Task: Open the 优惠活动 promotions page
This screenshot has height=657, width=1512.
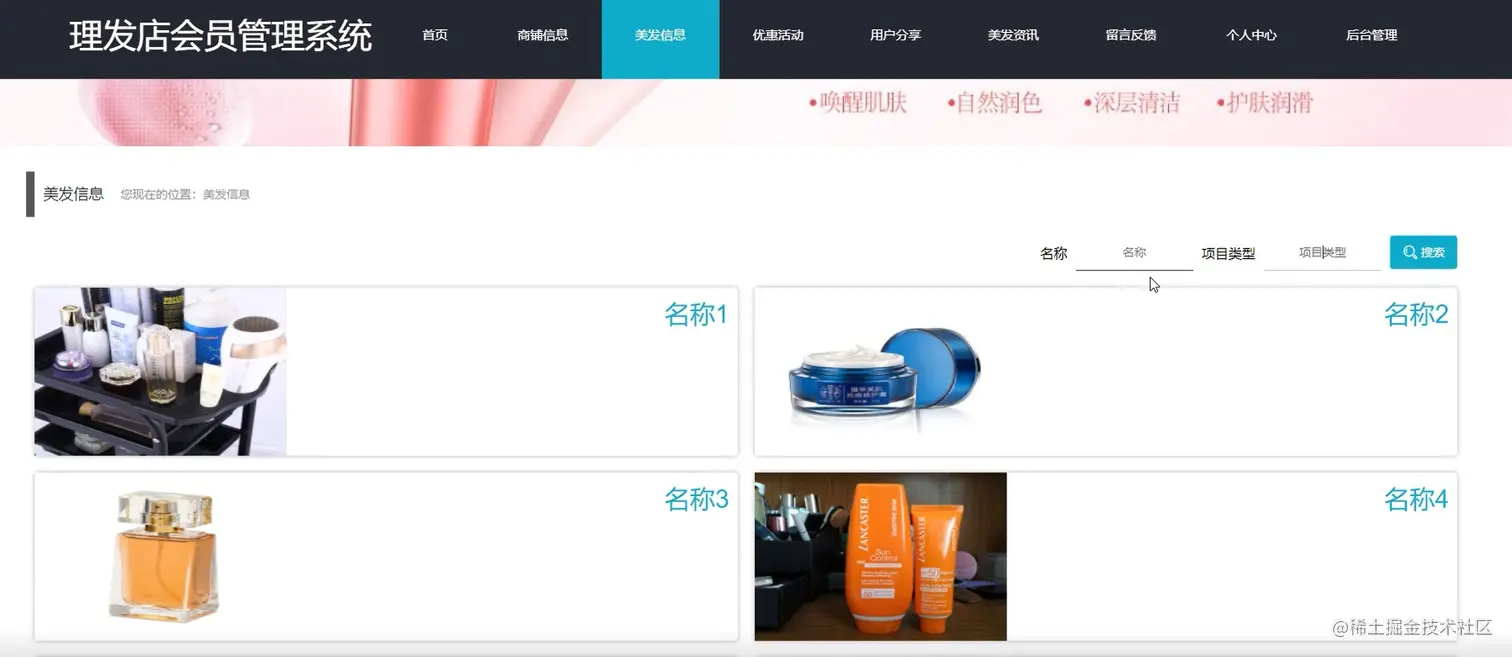Action: tap(777, 34)
